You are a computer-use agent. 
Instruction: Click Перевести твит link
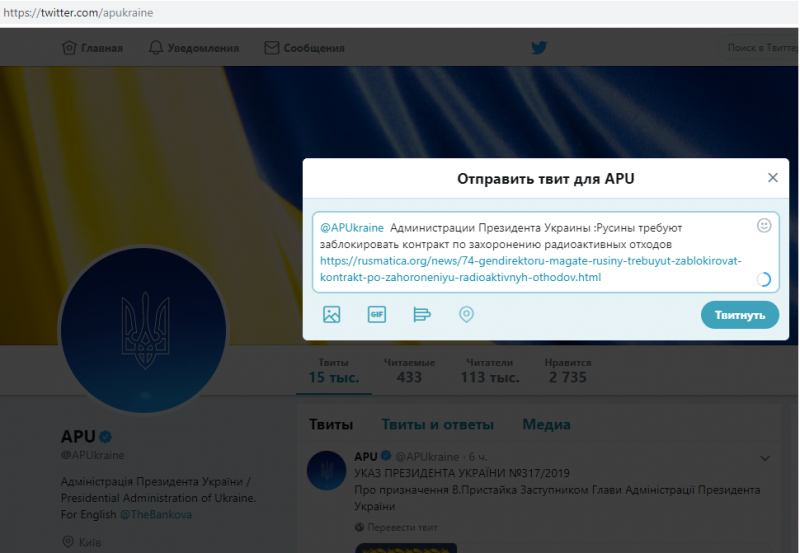402,527
